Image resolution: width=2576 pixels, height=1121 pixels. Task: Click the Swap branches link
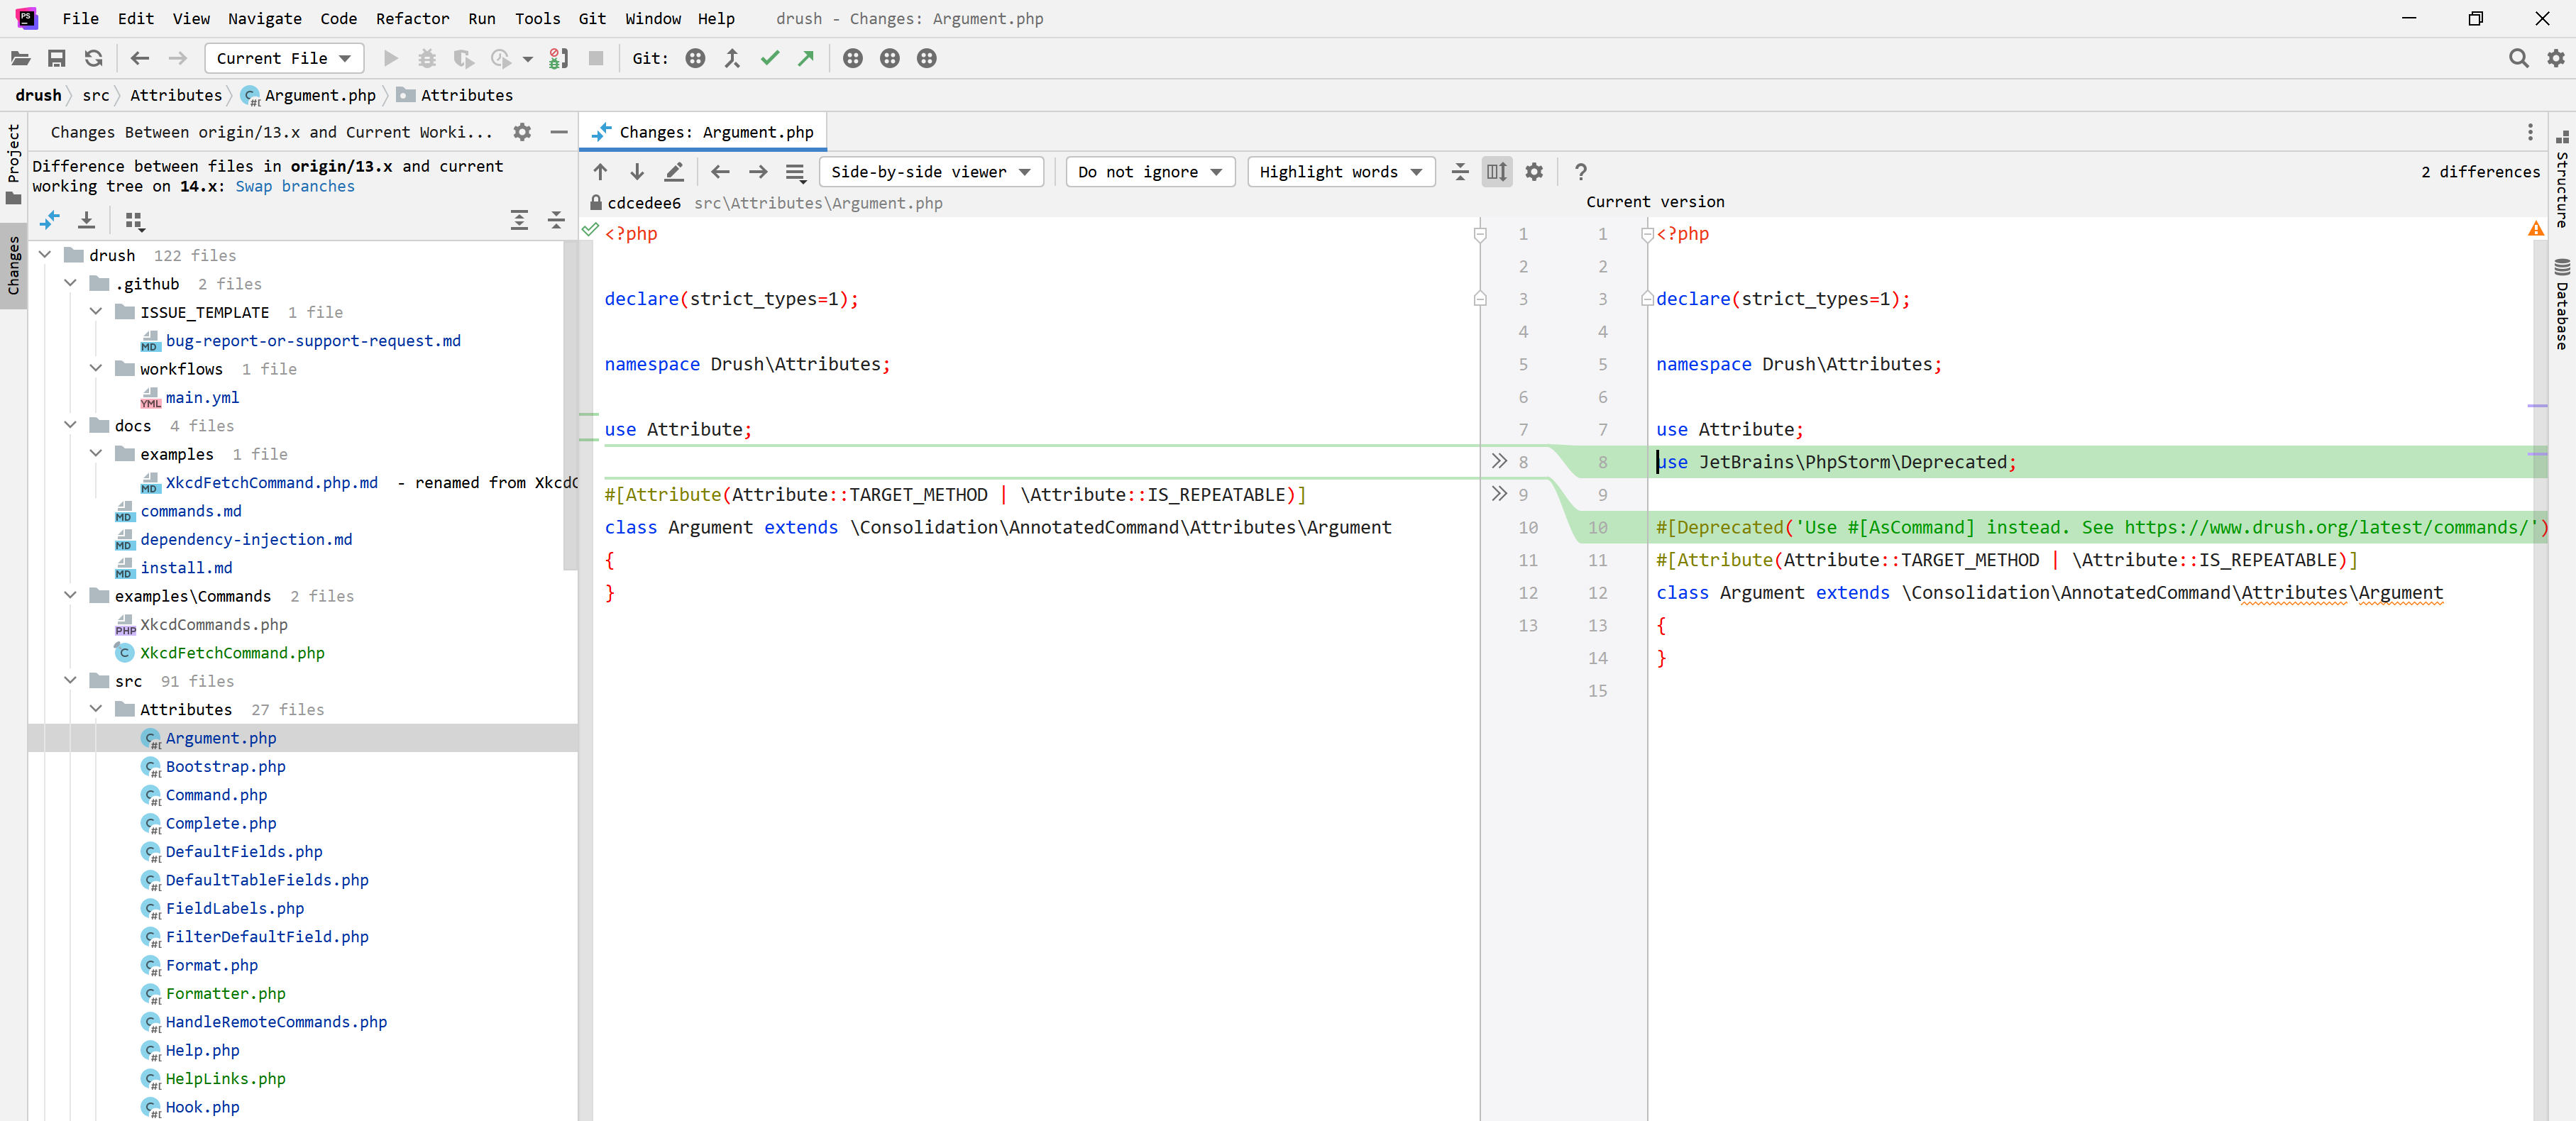(x=295, y=186)
